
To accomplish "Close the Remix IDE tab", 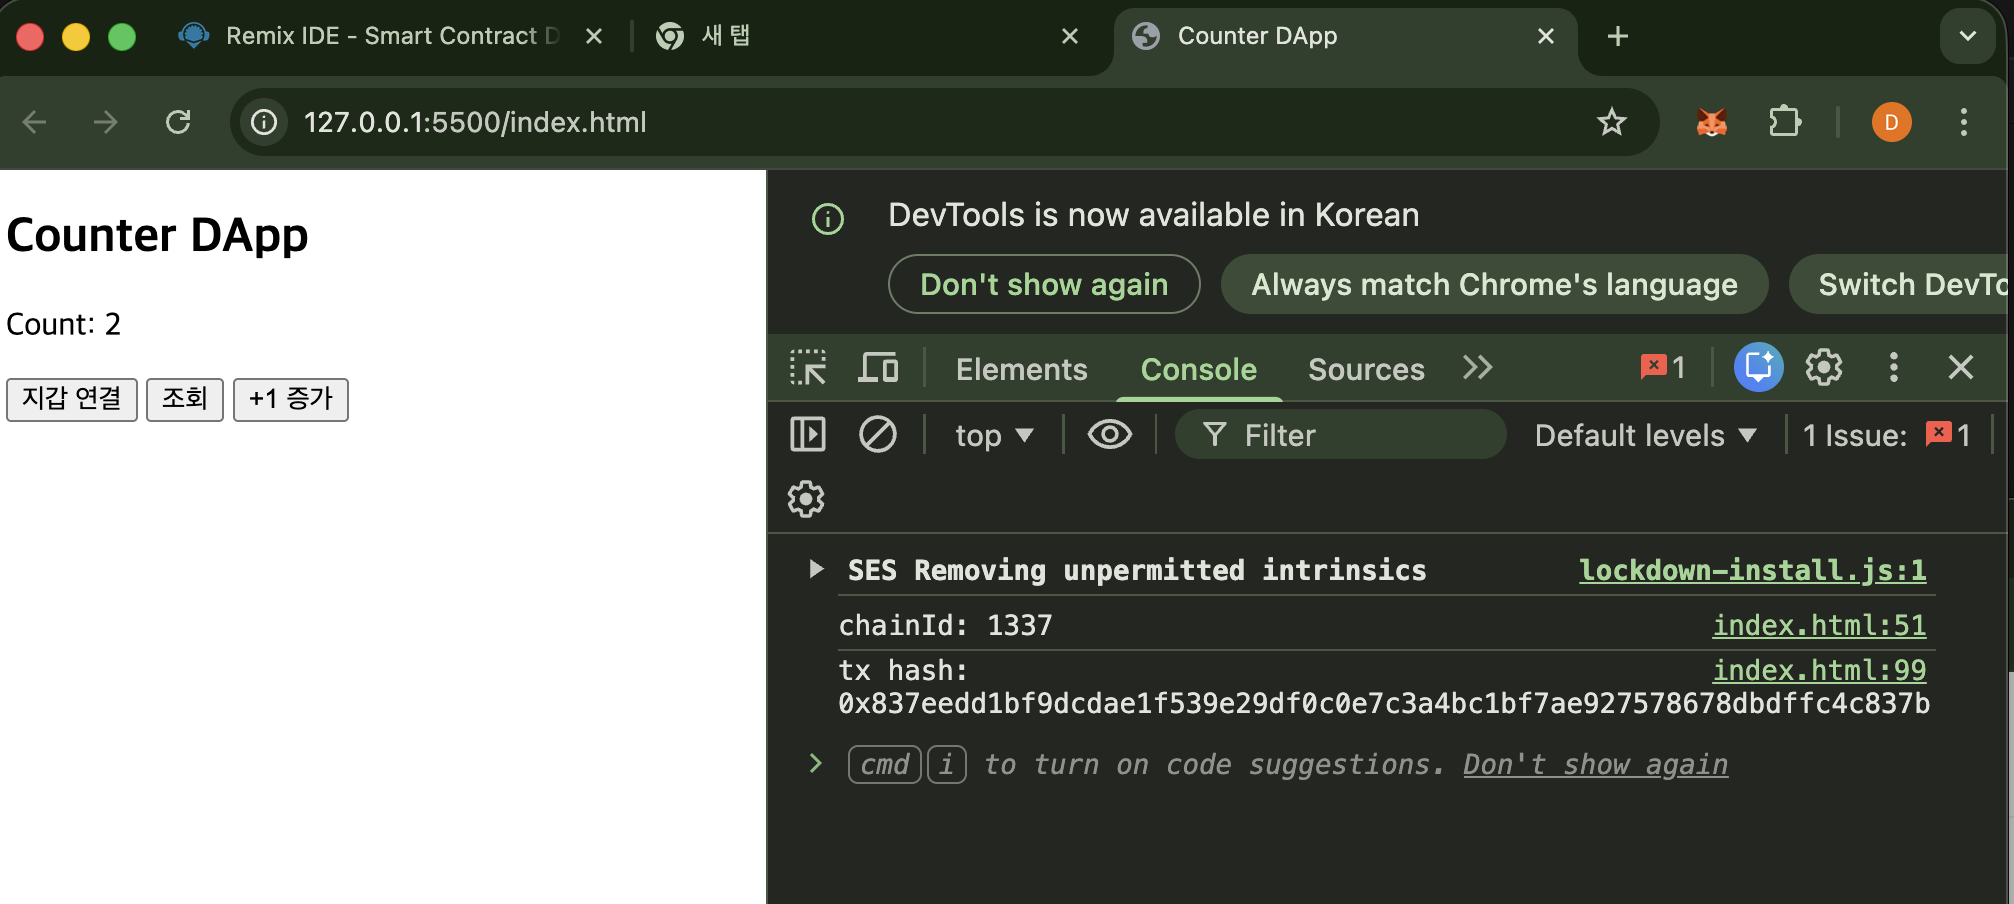I will click(x=594, y=37).
